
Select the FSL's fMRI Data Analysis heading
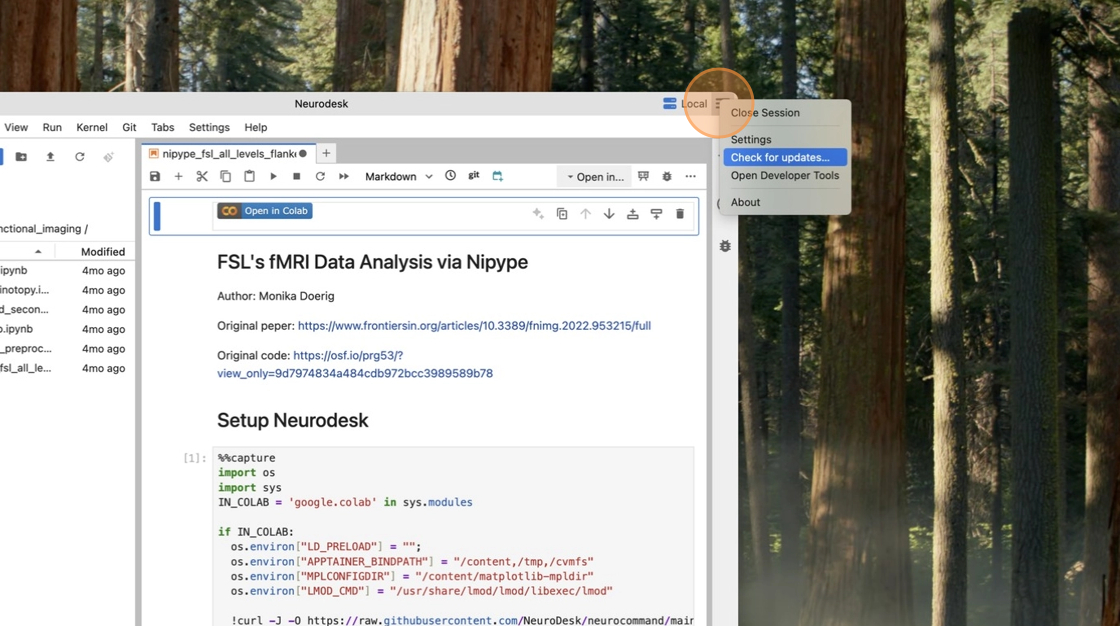coord(372,262)
